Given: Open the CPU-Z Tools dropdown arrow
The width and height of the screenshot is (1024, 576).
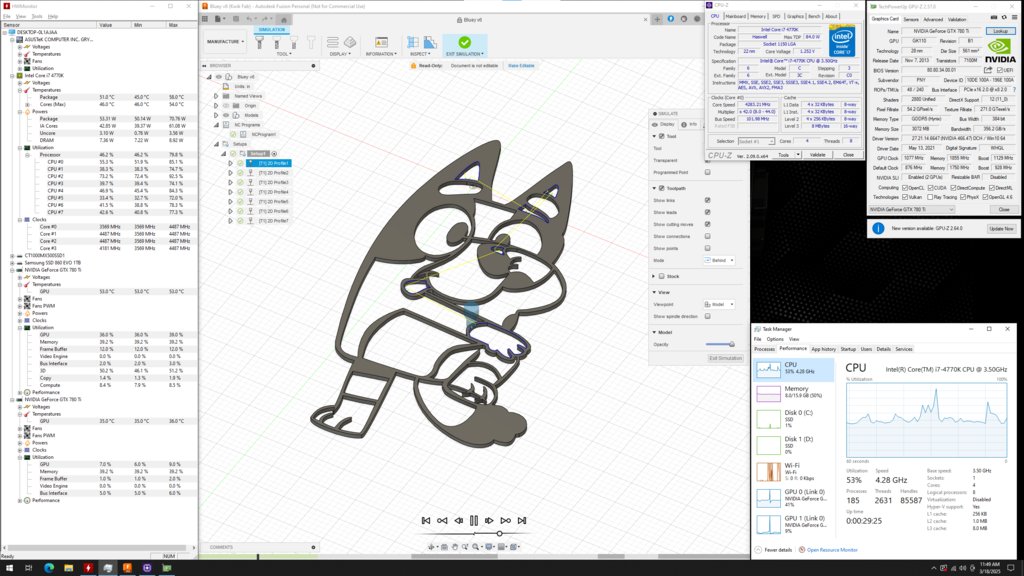Looking at the screenshot, I should pos(797,155).
